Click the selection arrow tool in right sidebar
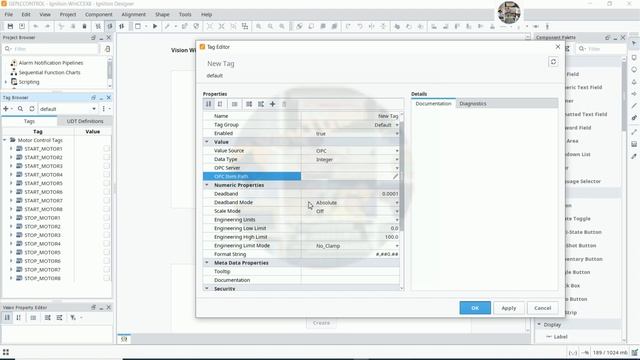640x360 pixels. tap(634, 44)
